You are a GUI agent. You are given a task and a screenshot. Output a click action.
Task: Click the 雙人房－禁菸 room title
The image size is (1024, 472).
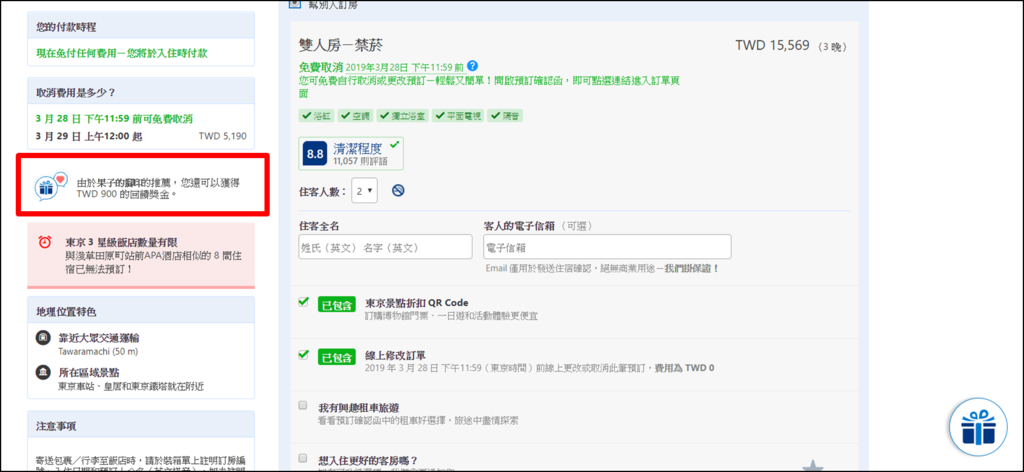pos(341,46)
